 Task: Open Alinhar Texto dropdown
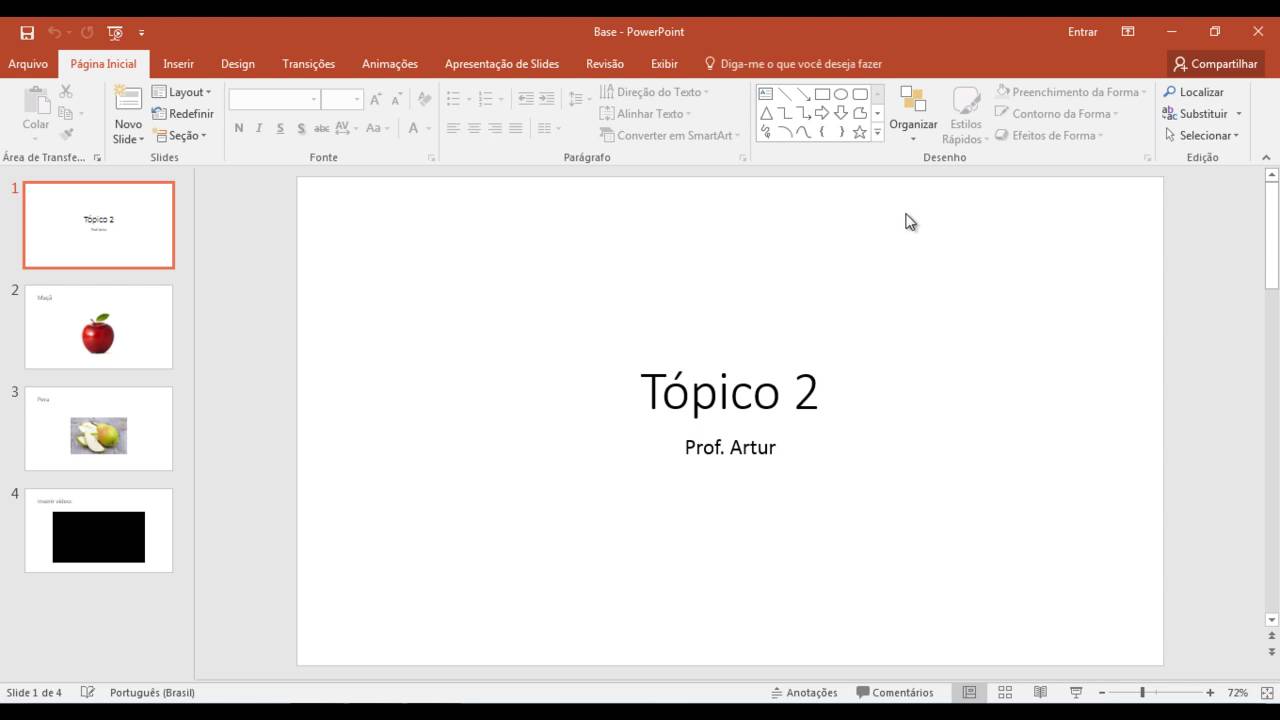(646, 114)
